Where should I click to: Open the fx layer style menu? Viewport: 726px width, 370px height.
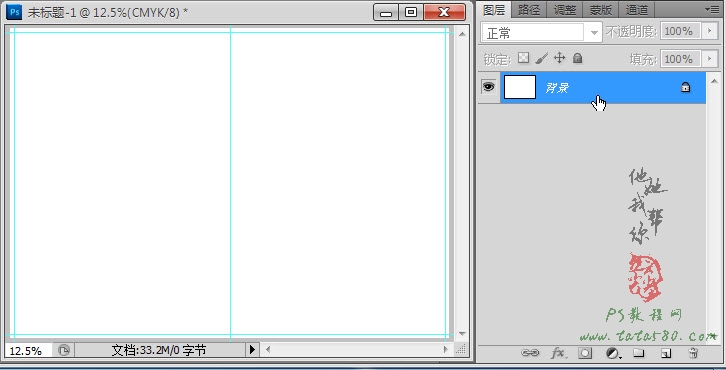[558, 353]
